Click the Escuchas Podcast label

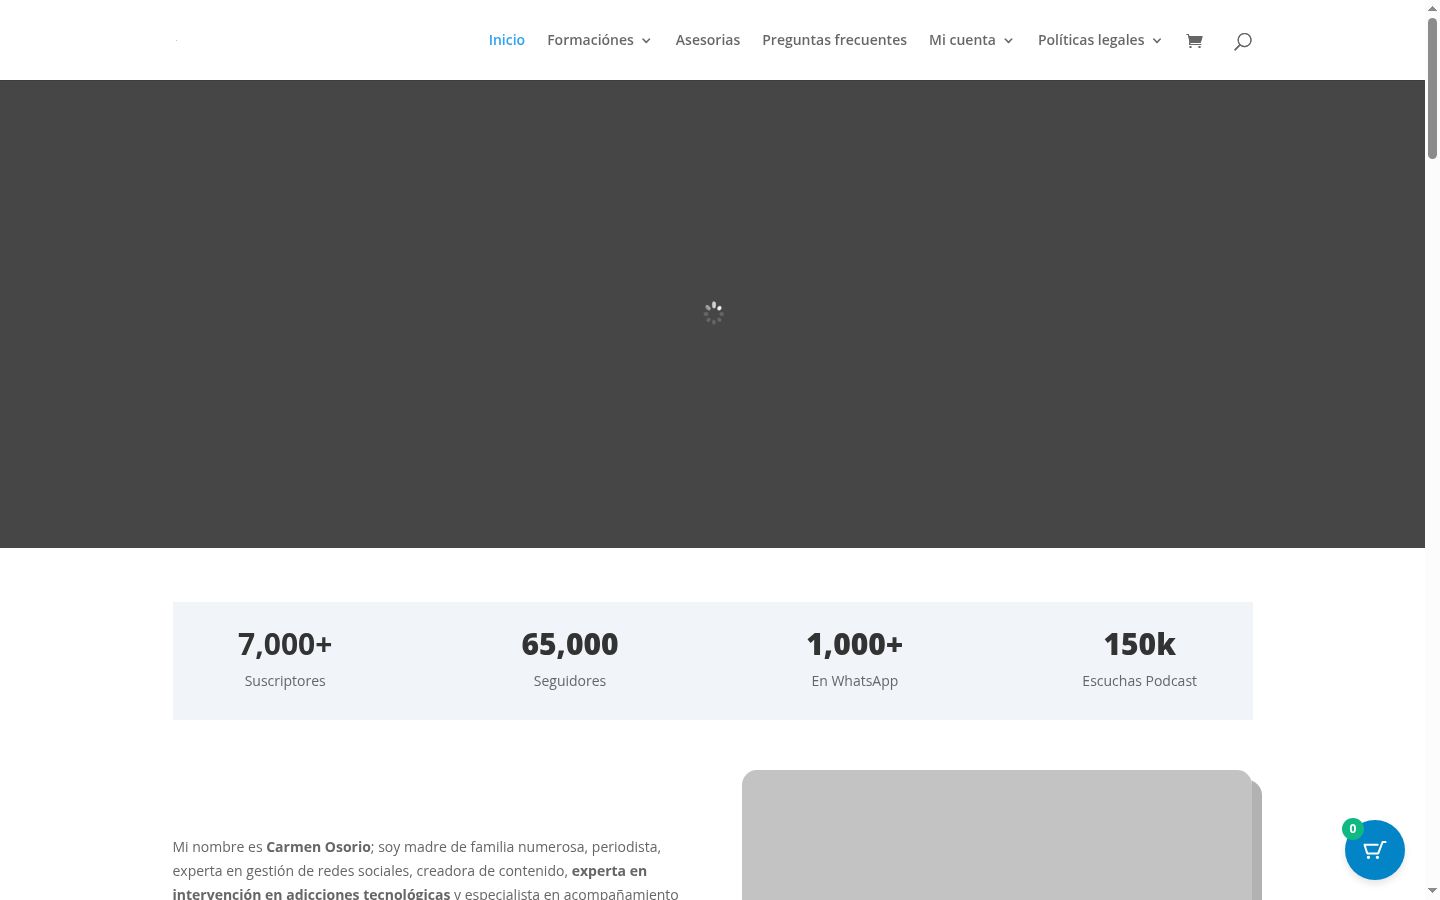[1139, 681]
